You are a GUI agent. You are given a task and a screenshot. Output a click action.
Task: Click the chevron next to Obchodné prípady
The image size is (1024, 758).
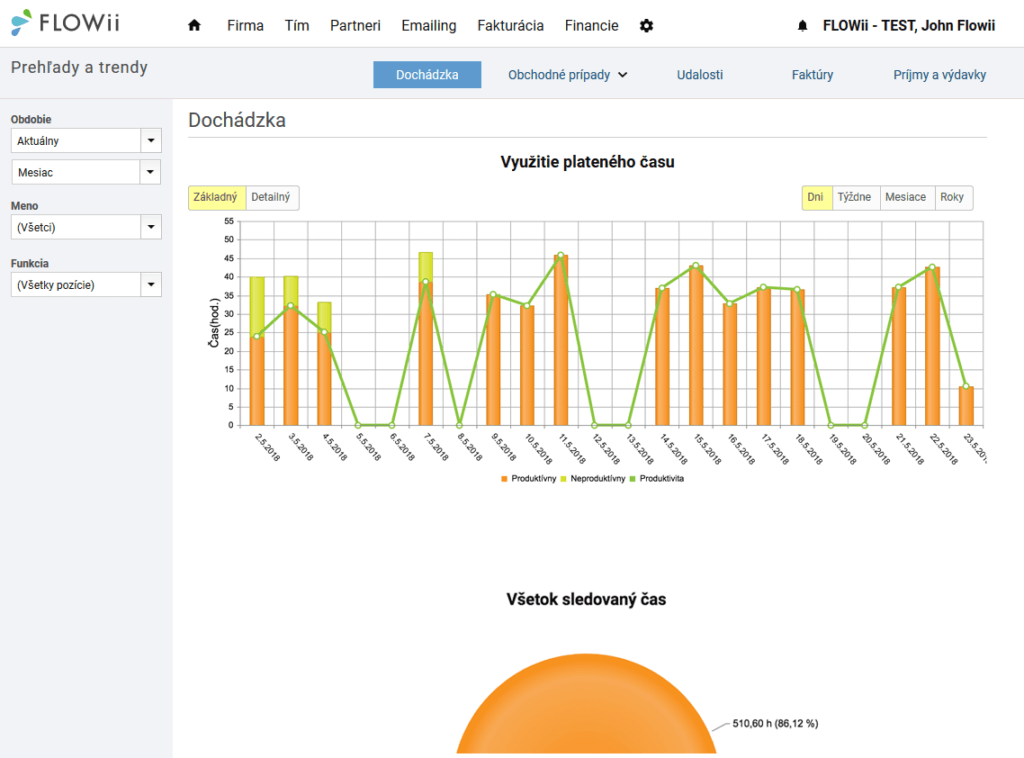(x=622, y=75)
